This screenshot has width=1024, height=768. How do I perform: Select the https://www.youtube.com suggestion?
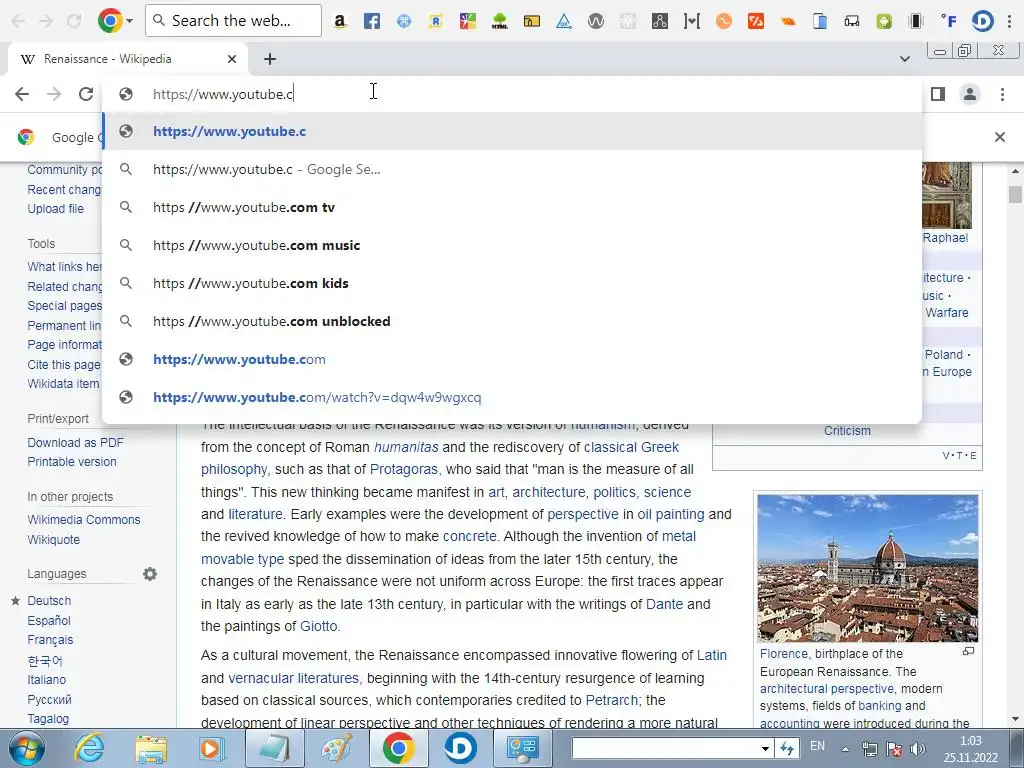pyautogui.click(x=512, y=359)
